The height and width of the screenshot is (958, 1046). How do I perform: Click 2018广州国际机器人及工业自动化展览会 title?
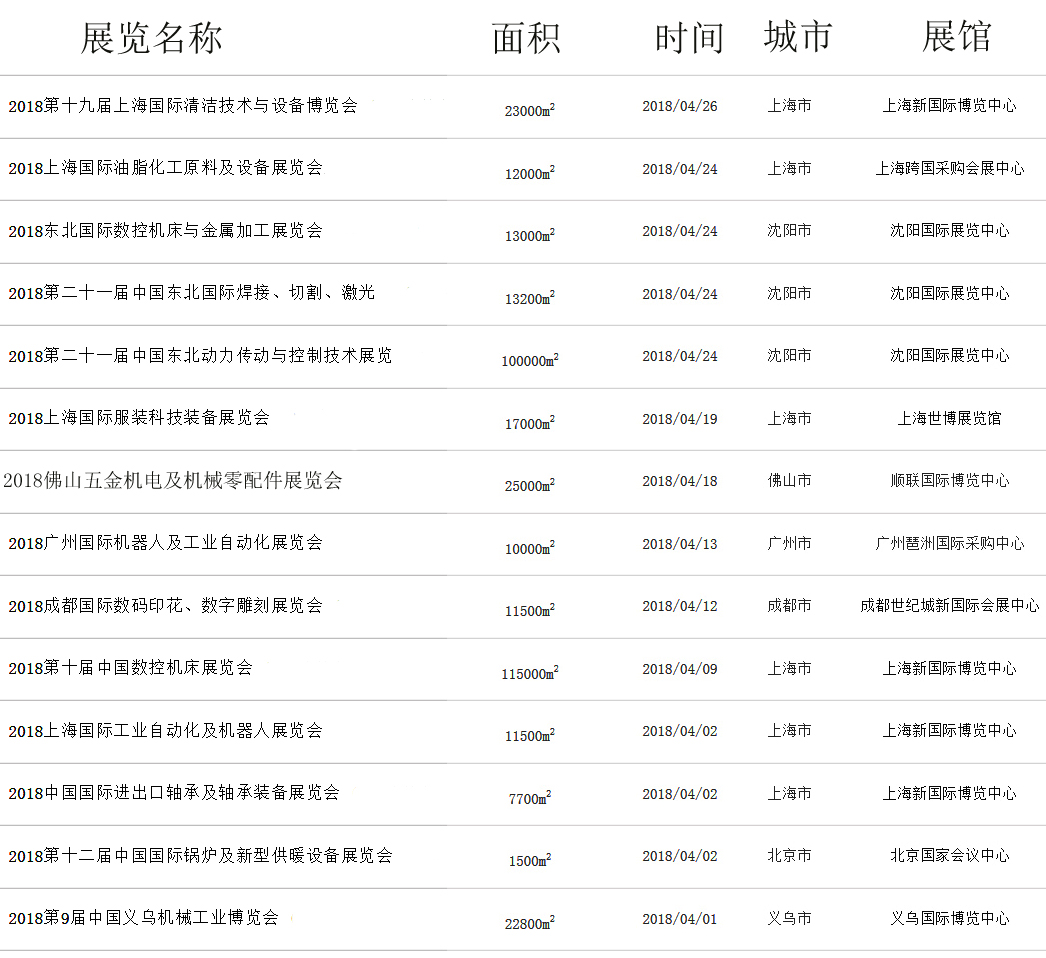165,543
